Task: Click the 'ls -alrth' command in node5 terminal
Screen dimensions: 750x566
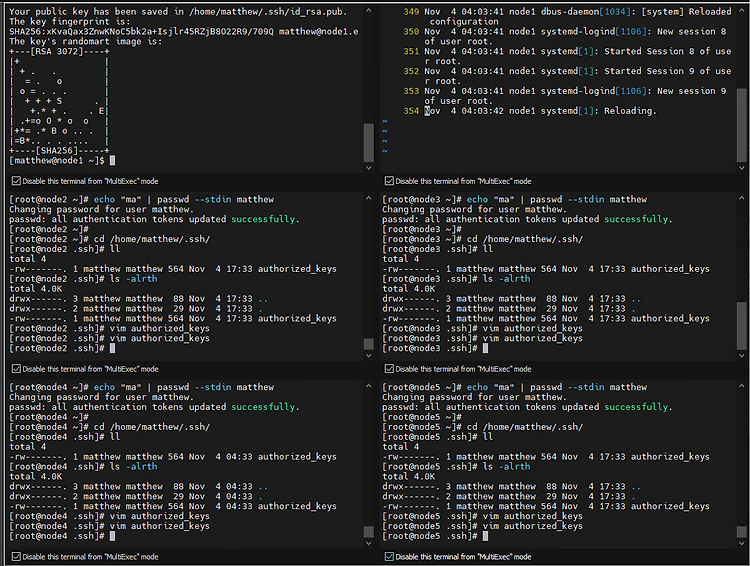Action: (x=507, y=466)
